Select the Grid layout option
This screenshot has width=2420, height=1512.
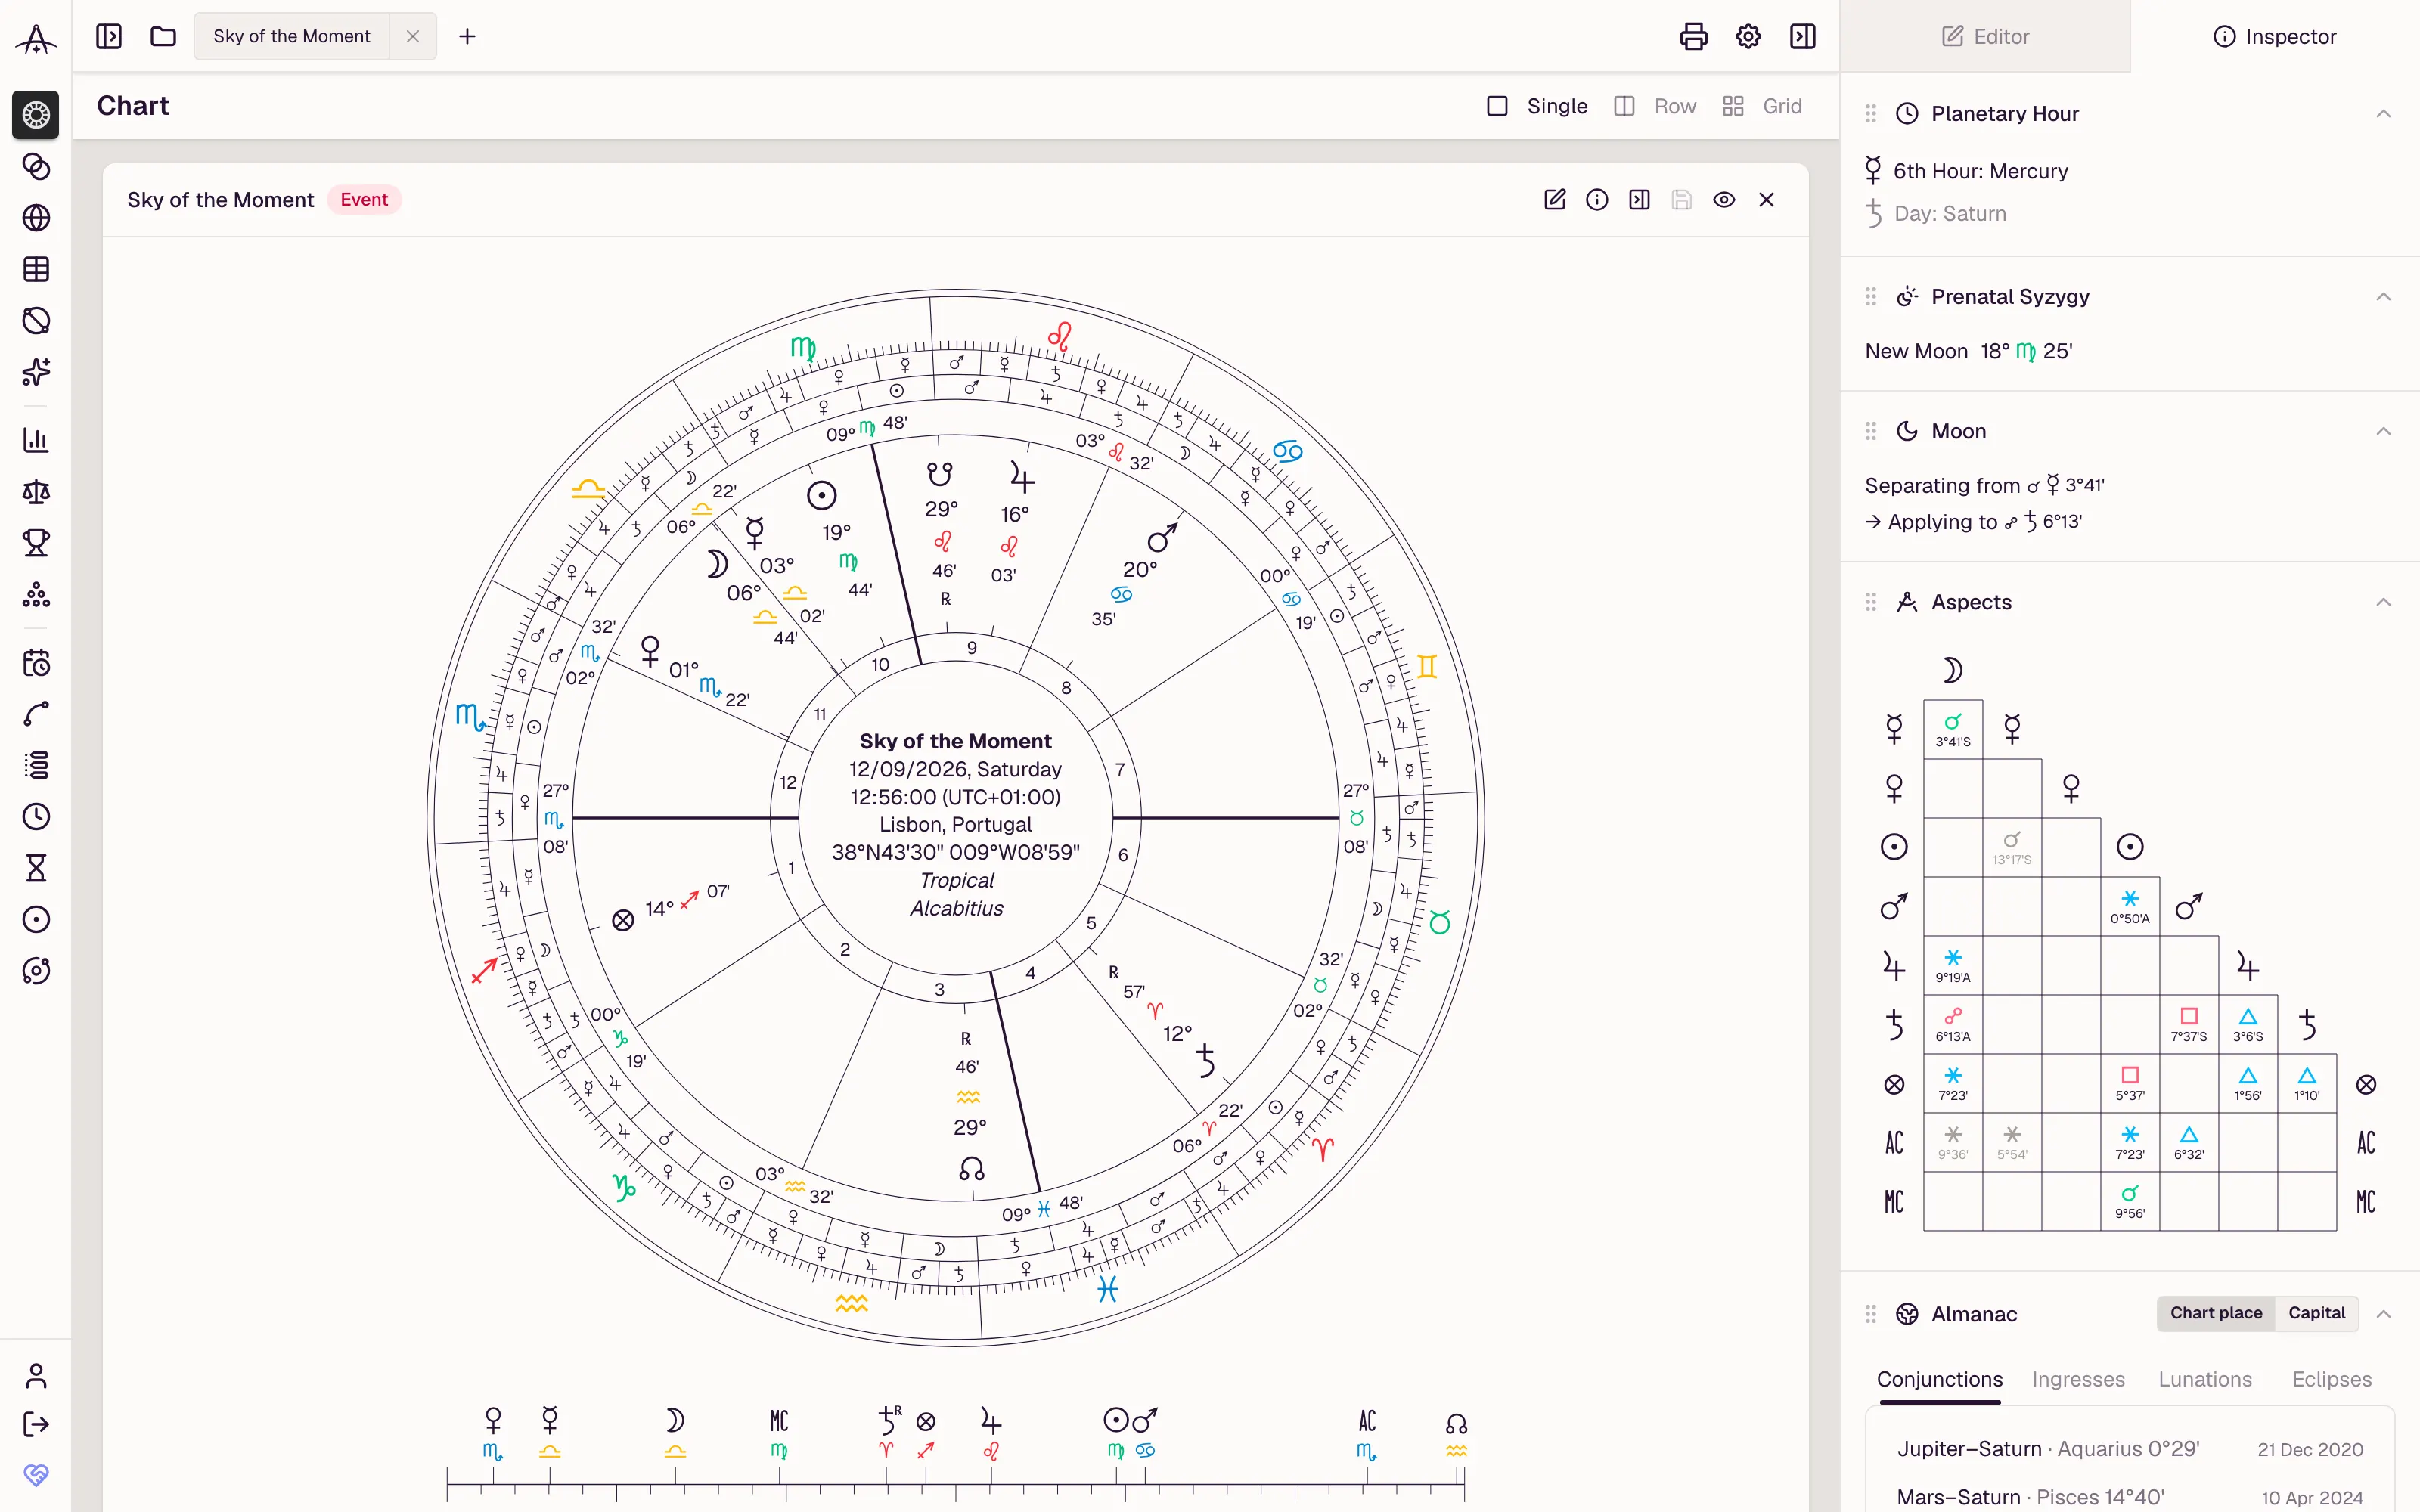pyautogui.click(x=1762, y=106)
